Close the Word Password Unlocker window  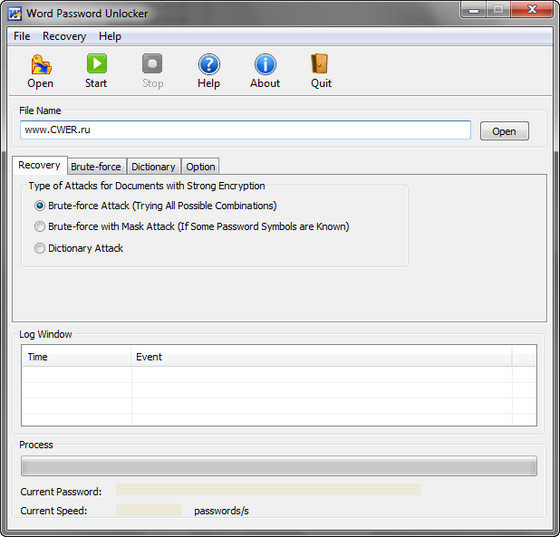click(532, 9)
